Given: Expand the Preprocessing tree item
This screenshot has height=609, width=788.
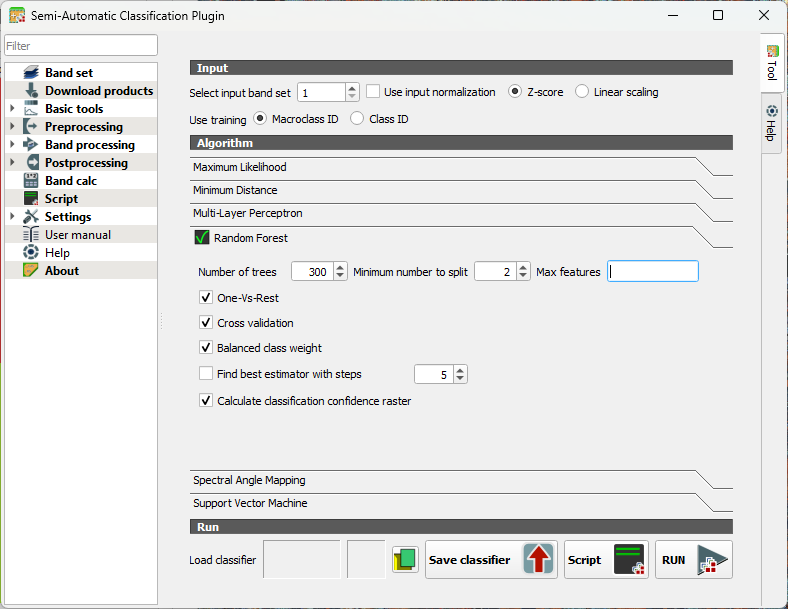Looking at the screenshot, I should pos(12,127).
